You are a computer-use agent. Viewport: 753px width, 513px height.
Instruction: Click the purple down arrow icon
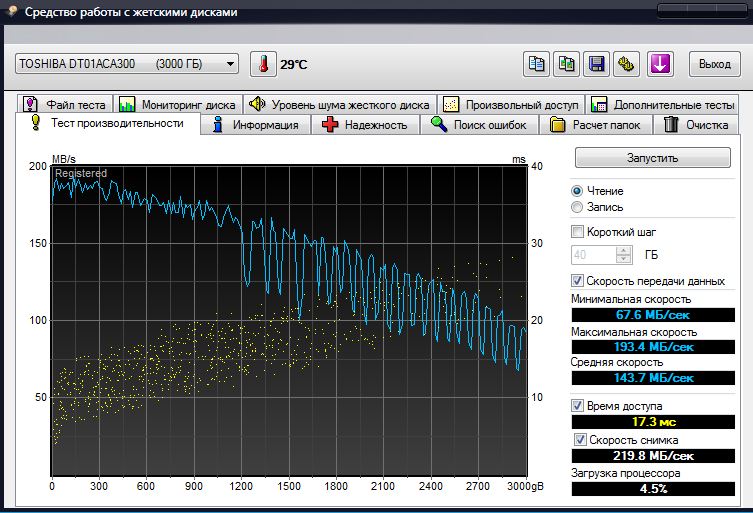pos(660,64)
